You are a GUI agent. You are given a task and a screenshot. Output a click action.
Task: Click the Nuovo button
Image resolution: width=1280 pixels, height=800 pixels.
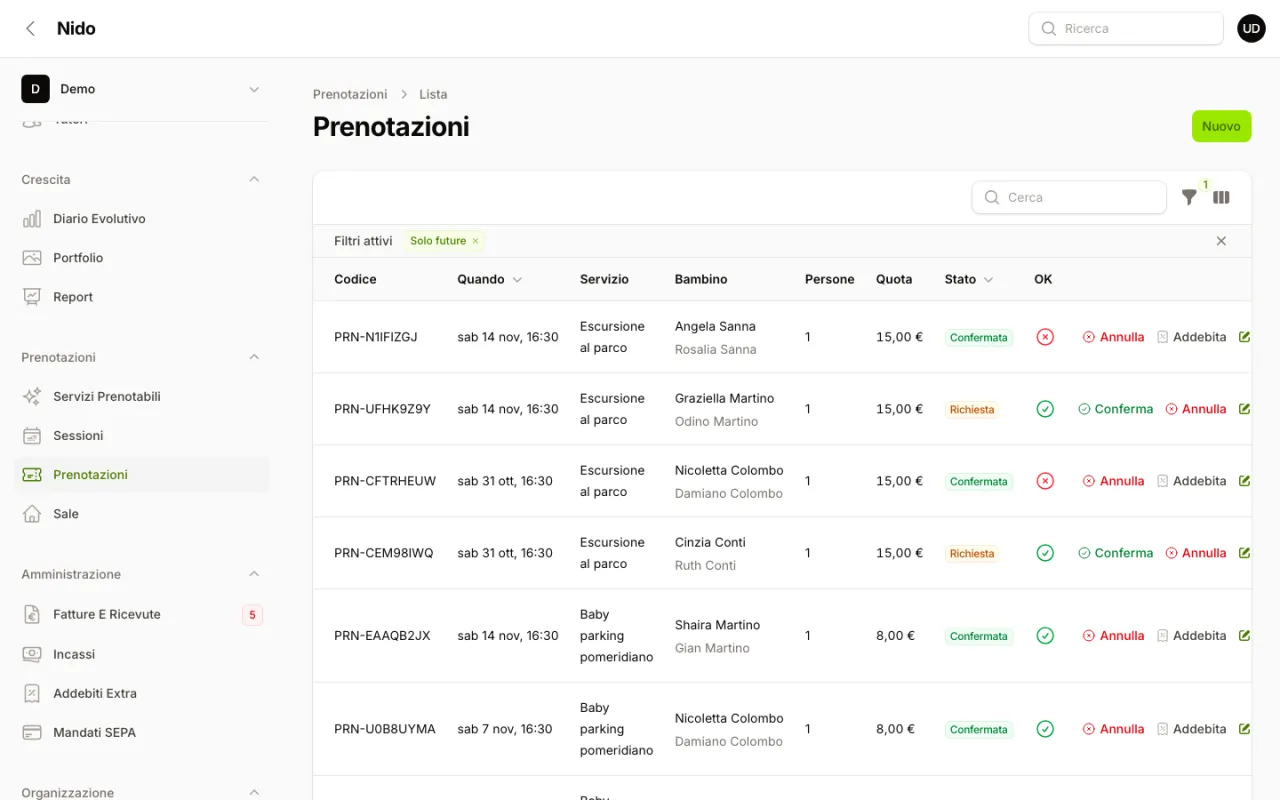pyautogui.click(x=1221, y=126)
